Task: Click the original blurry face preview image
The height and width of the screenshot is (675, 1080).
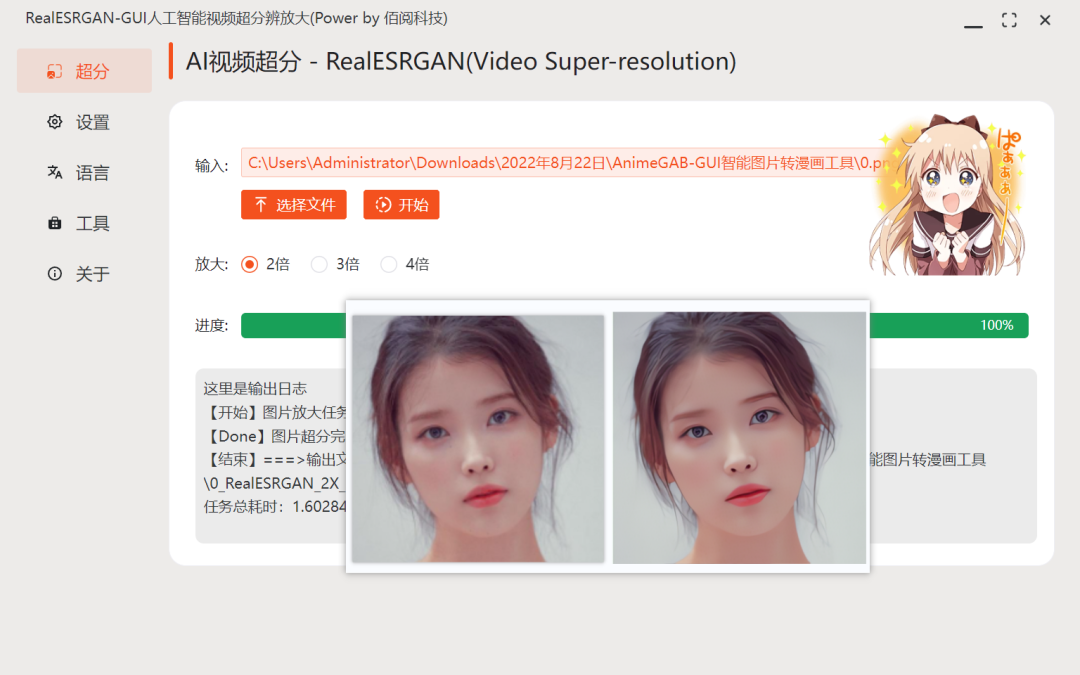Action: 478,439
